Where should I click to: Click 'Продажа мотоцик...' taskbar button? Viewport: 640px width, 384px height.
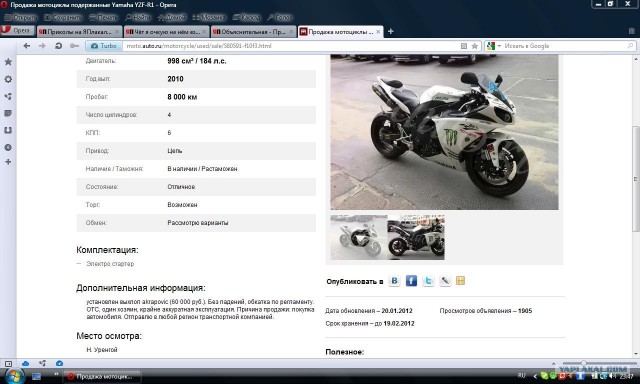103,376
